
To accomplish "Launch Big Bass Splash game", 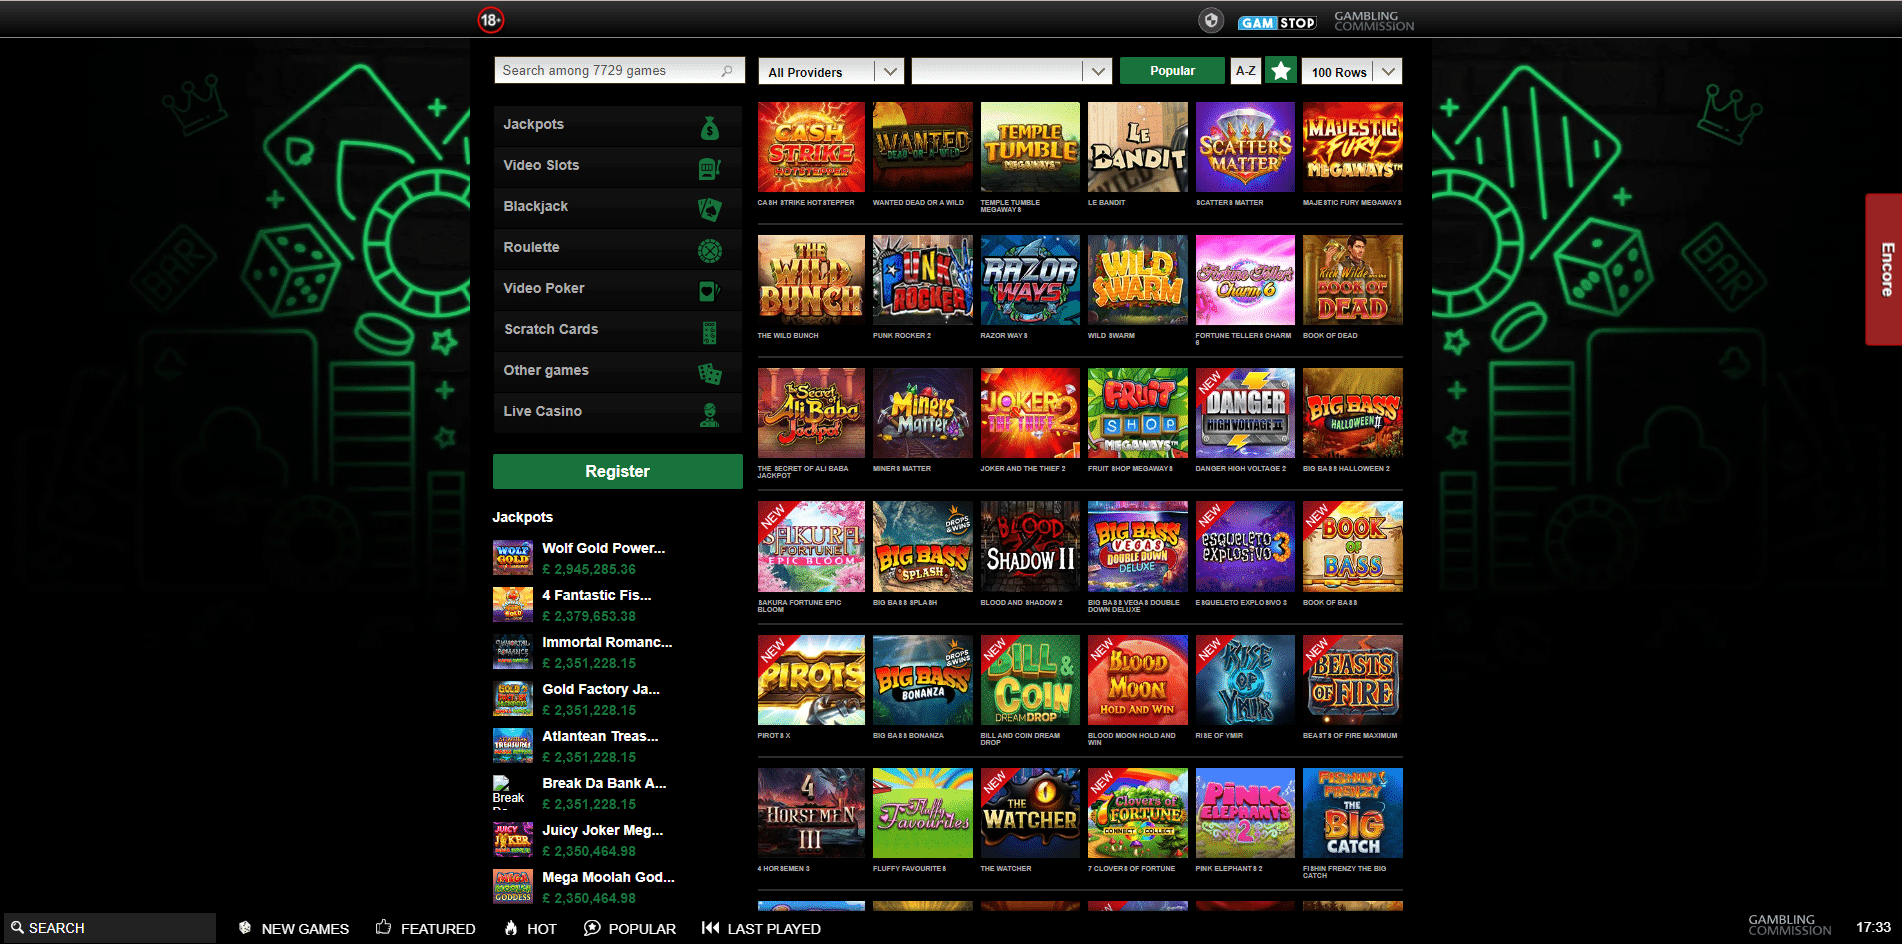I will pyautogui.click(x=922, y=546).
